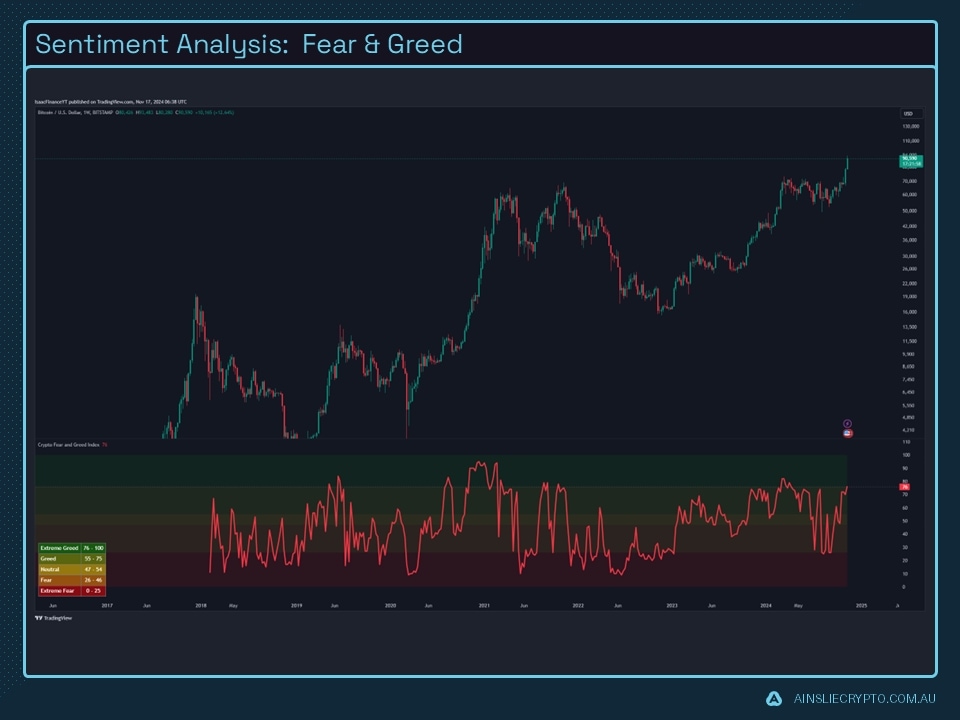
Task: Click the green 90,590 price tag on the axis
Action: (909, 160)
